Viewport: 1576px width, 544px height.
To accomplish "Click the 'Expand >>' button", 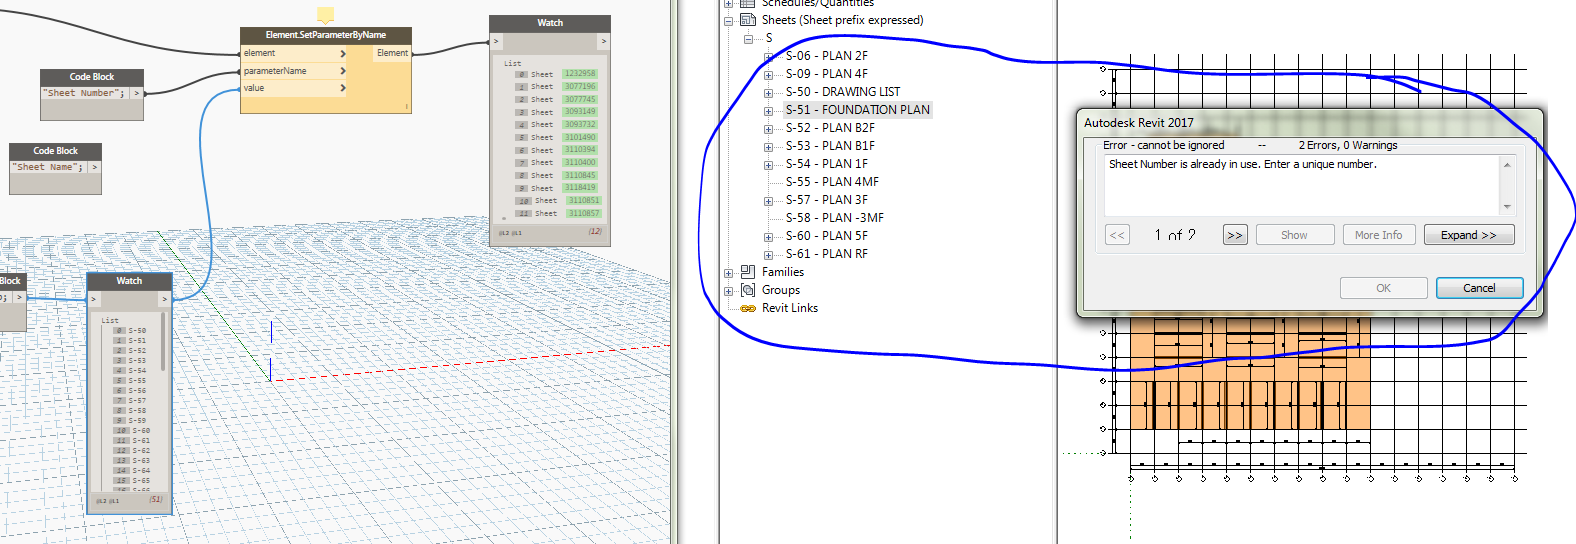I will (x=1469, y=235).
